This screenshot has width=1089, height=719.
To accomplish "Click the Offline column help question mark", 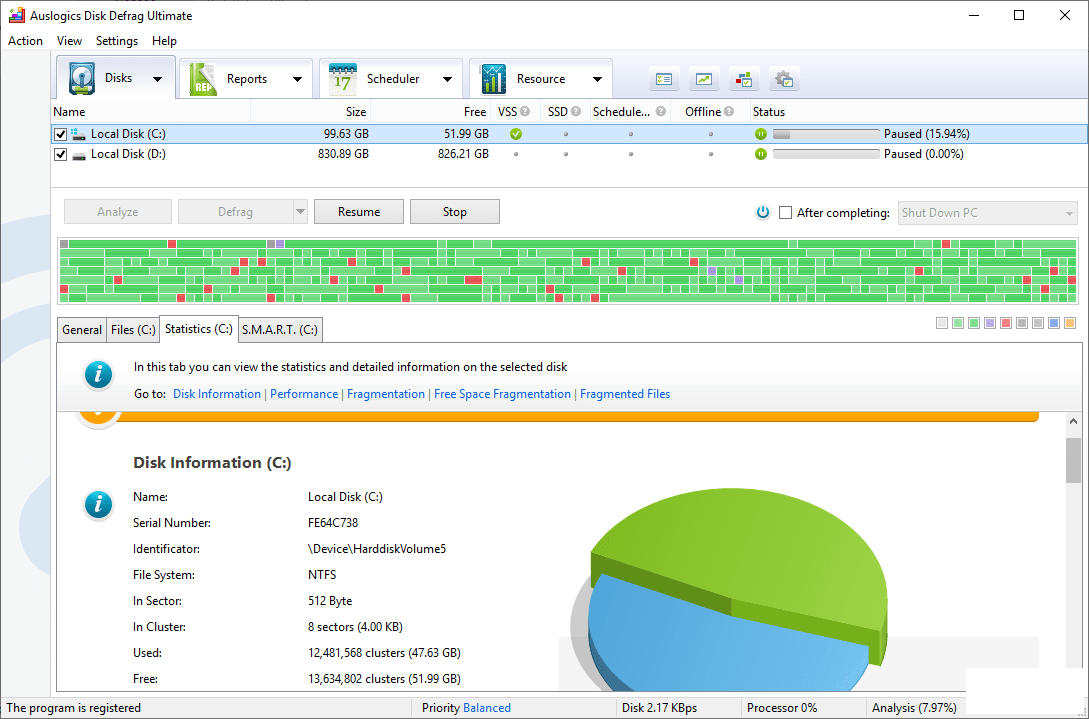I will coord(729,111).
